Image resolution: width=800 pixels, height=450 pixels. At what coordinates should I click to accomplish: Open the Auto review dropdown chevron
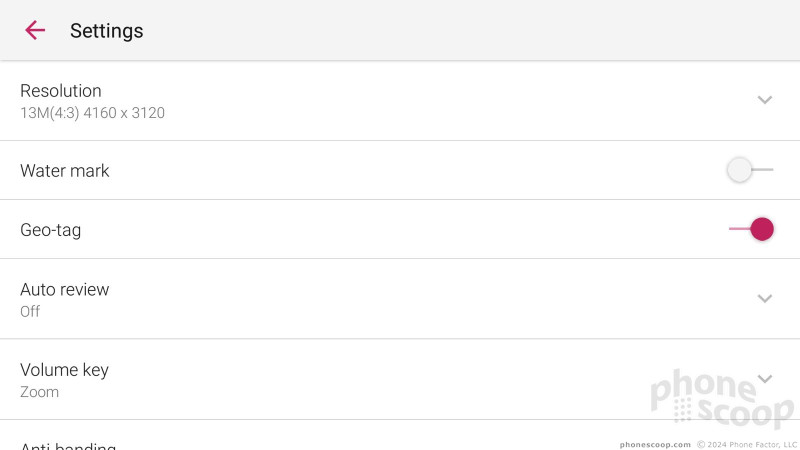[x=764, y=298]
